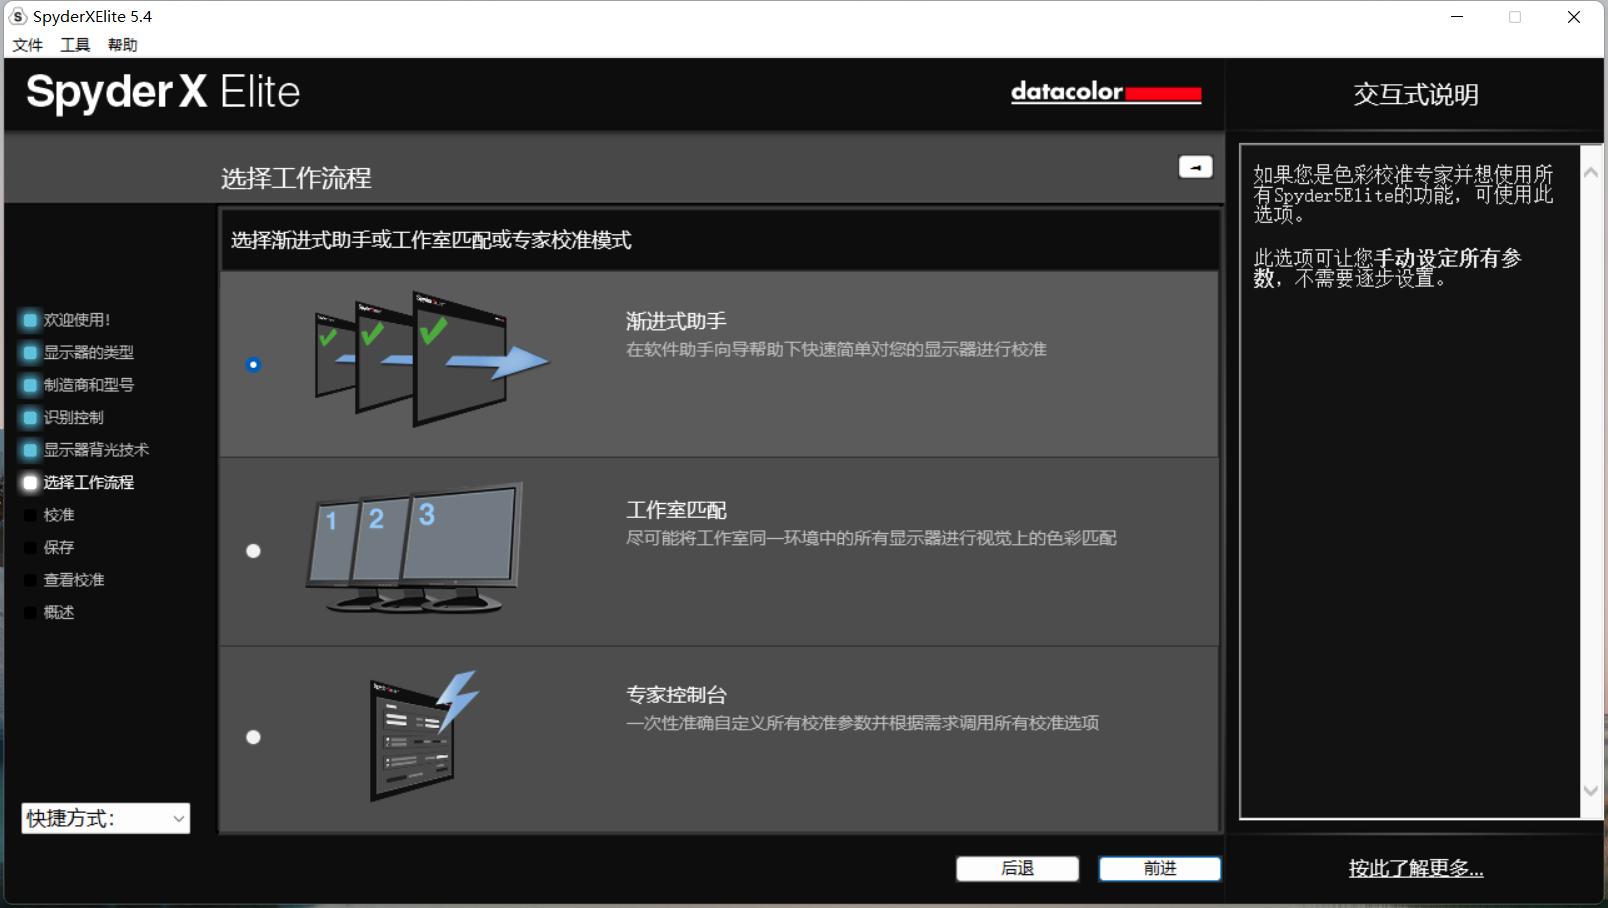Select the 专家控制台 calibration mode

click(253, 737)
